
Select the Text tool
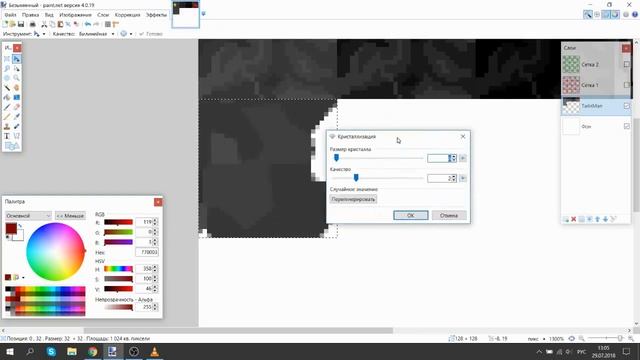pos(7,136)
